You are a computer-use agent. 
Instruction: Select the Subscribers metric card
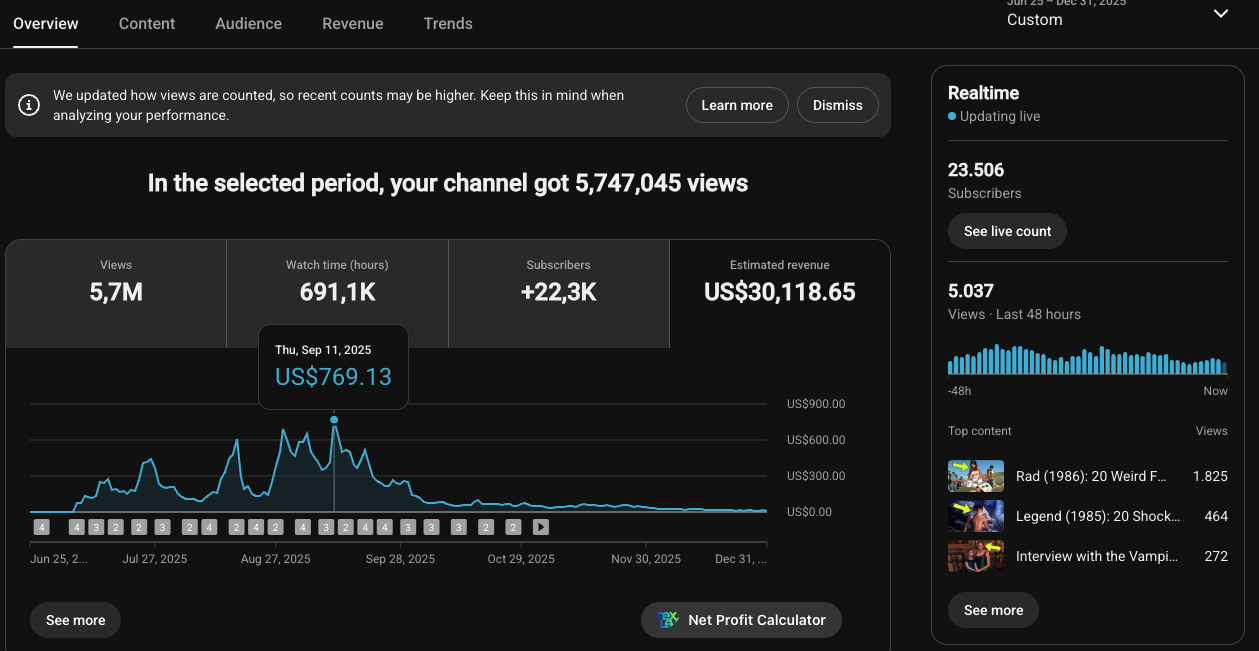pyautogui.click(x=558, y=294)
